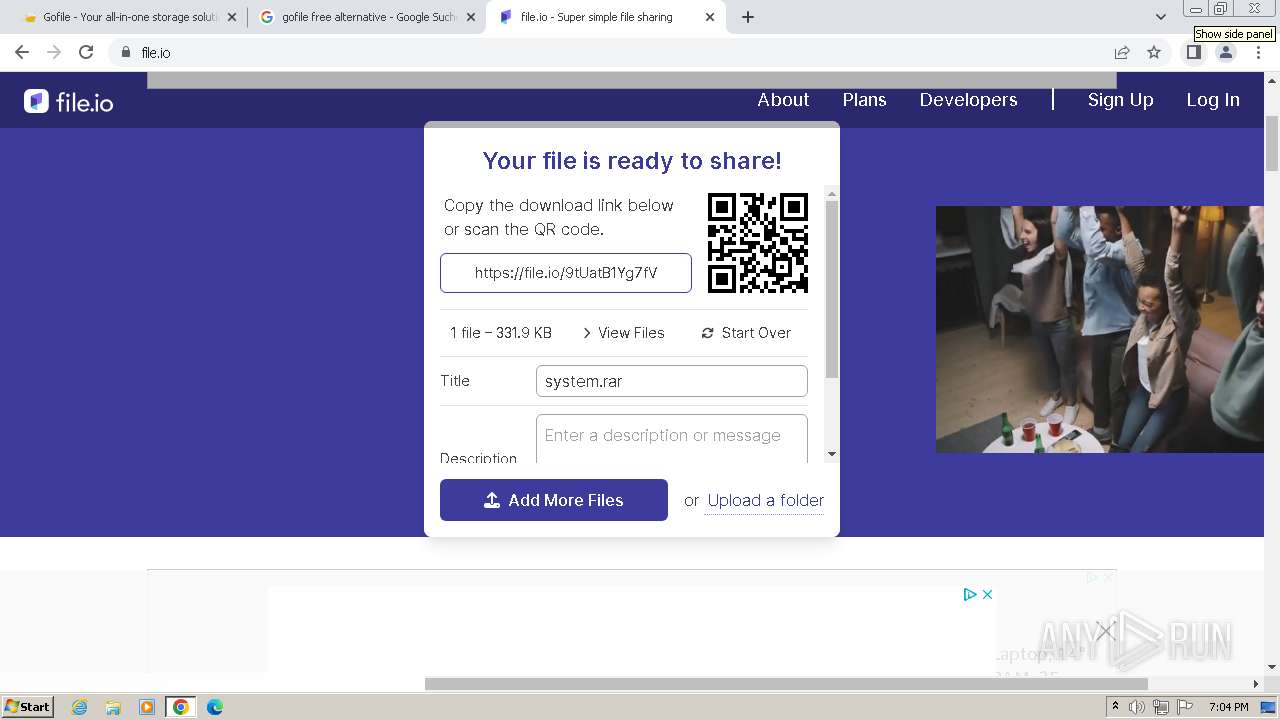Screen dimensions: 1280x720
Task: Select the file.io tab
Action: 605,17
